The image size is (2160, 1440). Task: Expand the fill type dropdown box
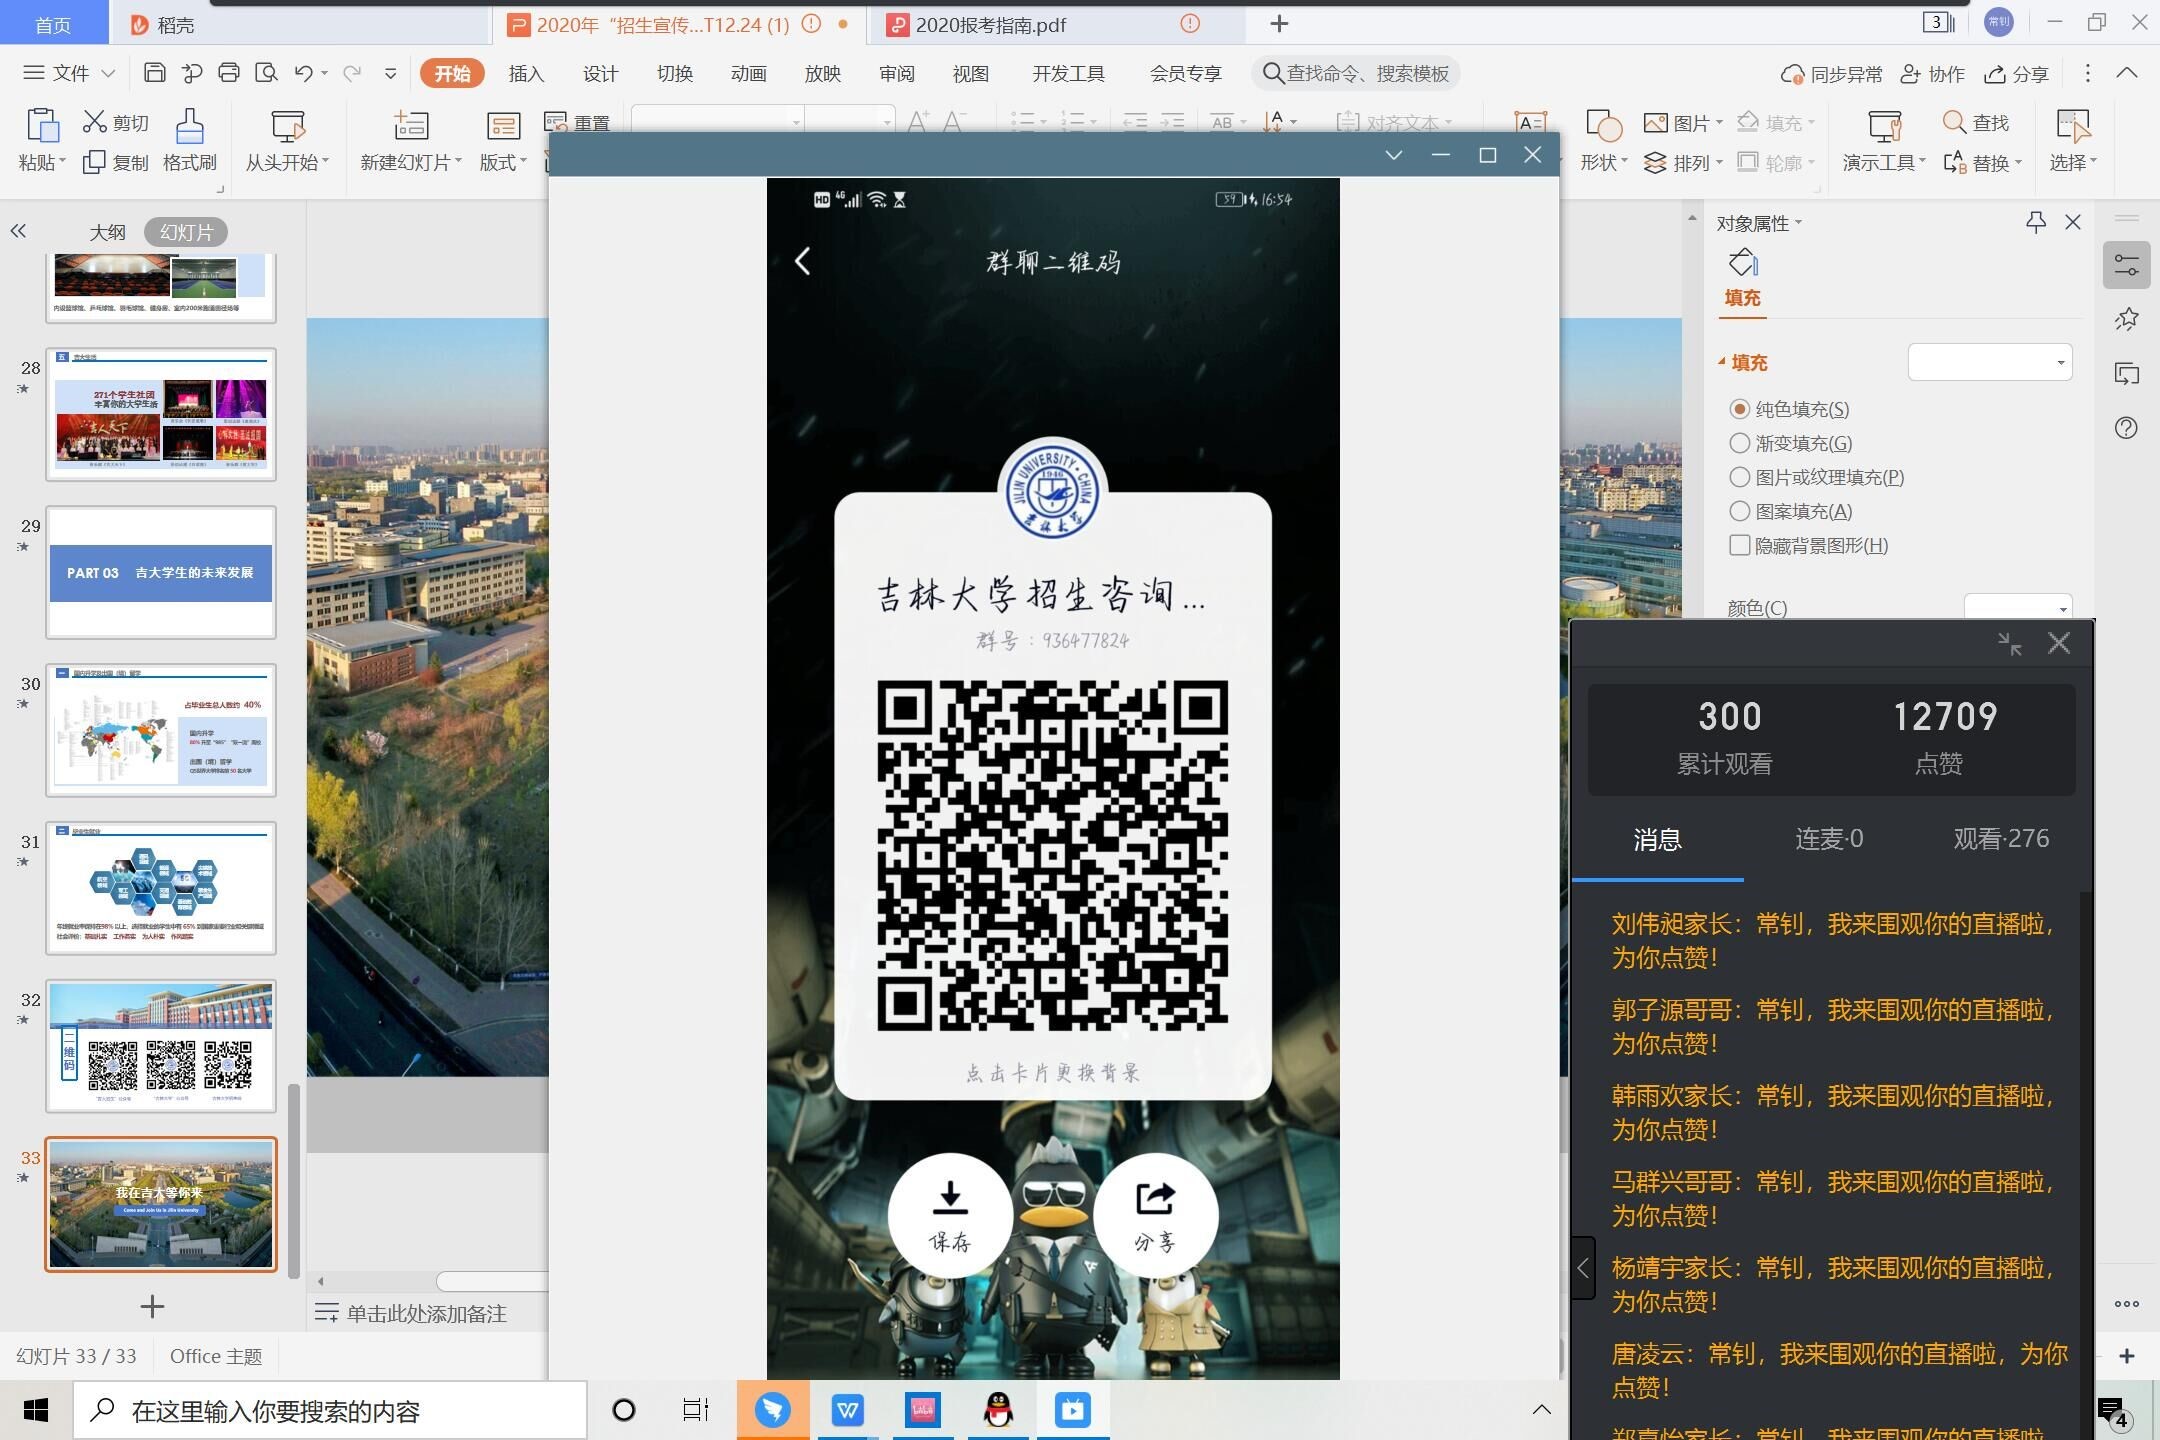coord(1989,362)
